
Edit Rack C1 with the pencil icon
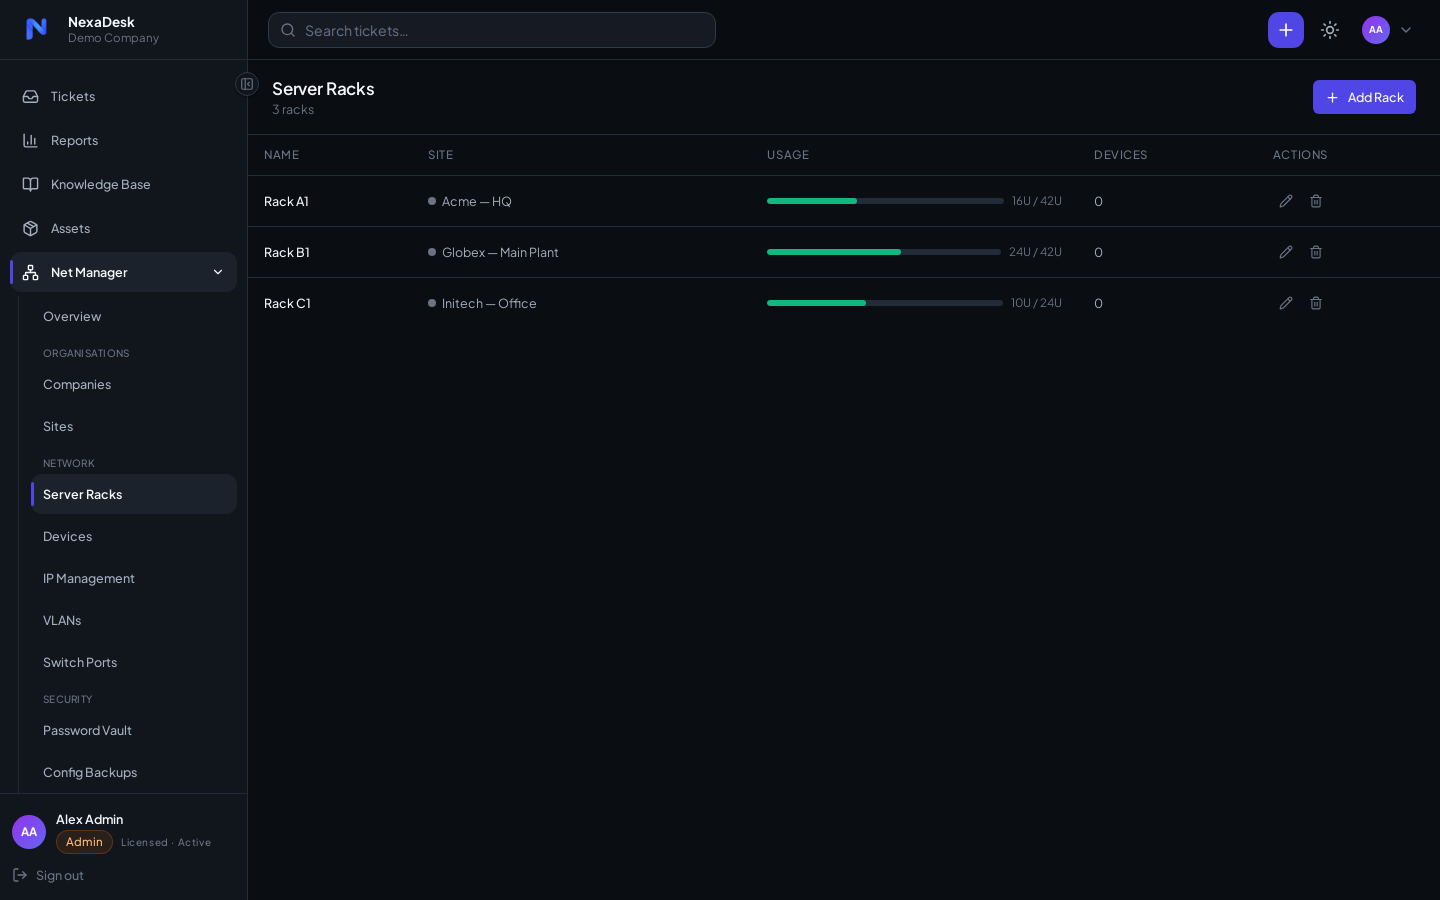point(1286,303)
